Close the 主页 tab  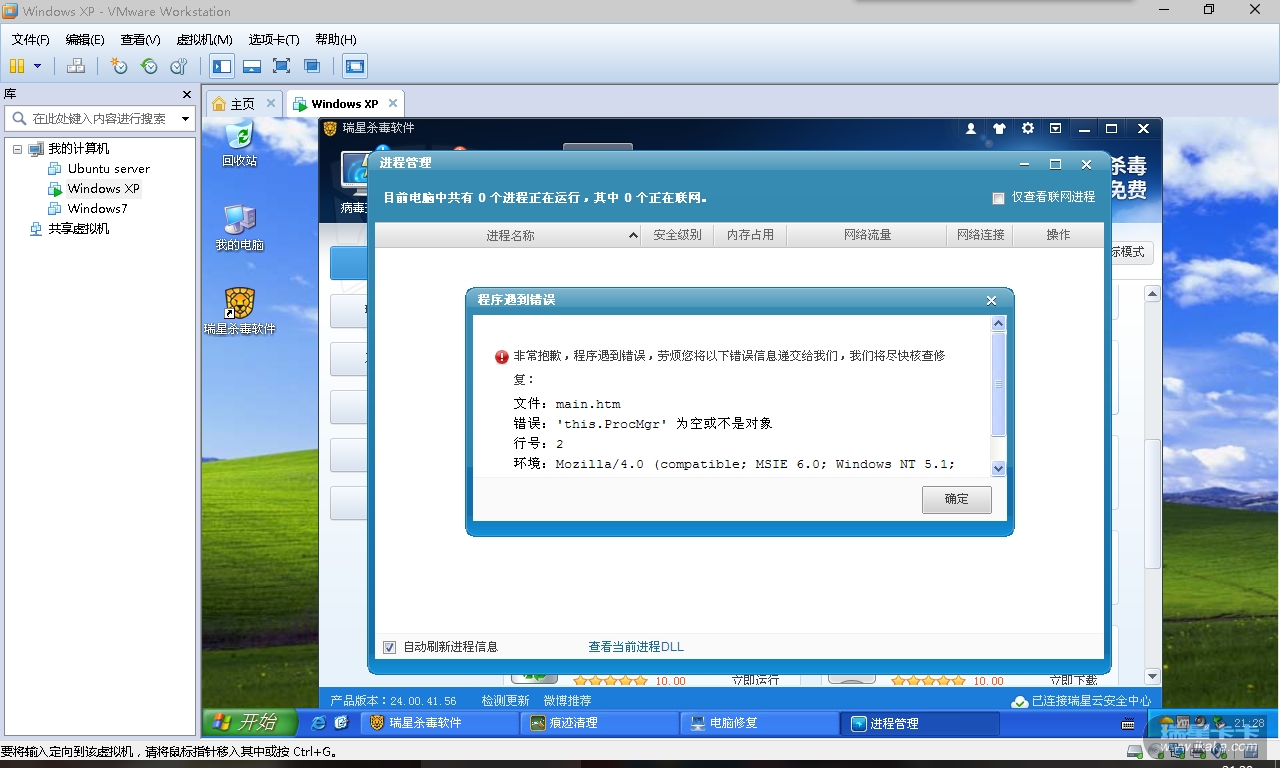pos(271,103)
